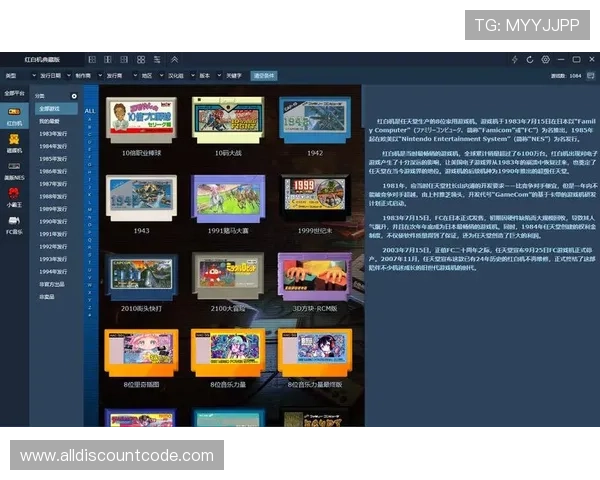Select the second grid layout view icon

point(108,59)
